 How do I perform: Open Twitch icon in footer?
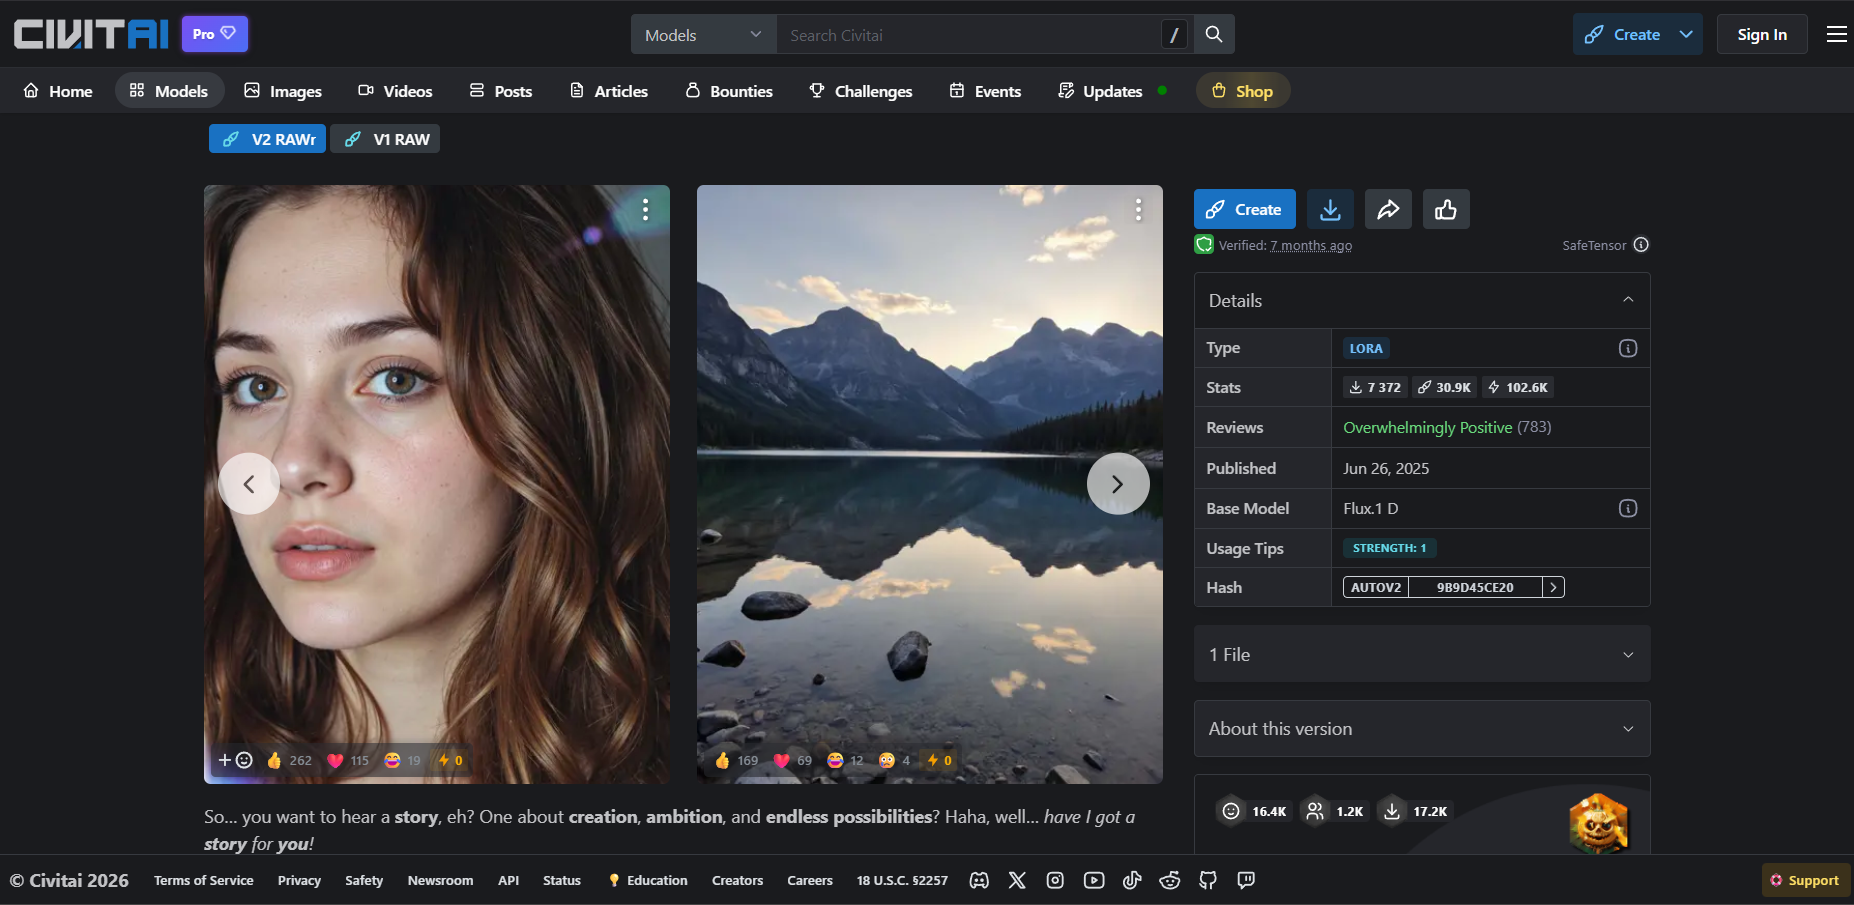(x=1246, y=880)
